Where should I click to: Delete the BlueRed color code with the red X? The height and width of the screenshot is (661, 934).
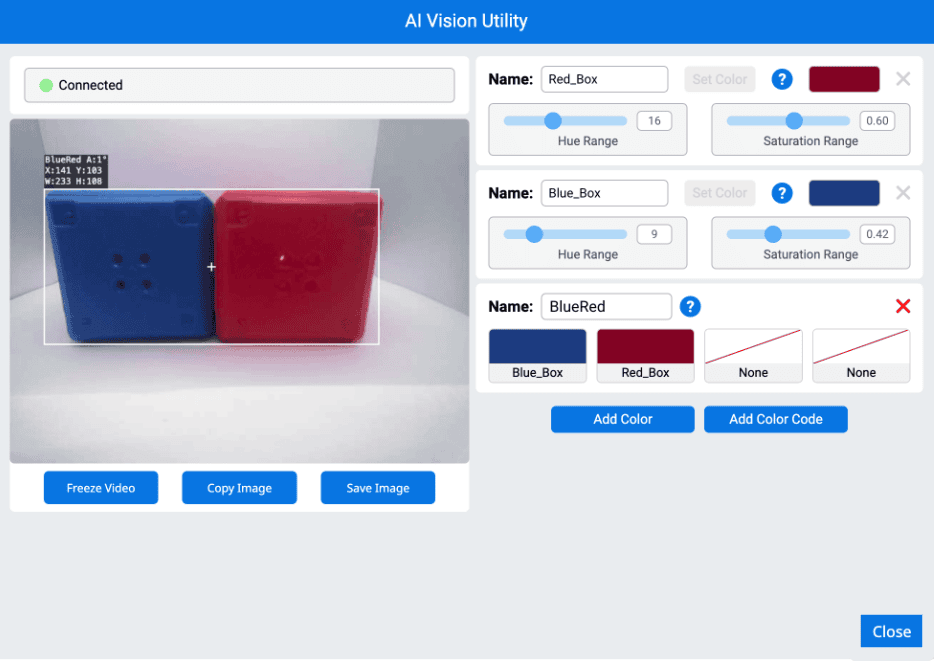click(x=903, y=306)
